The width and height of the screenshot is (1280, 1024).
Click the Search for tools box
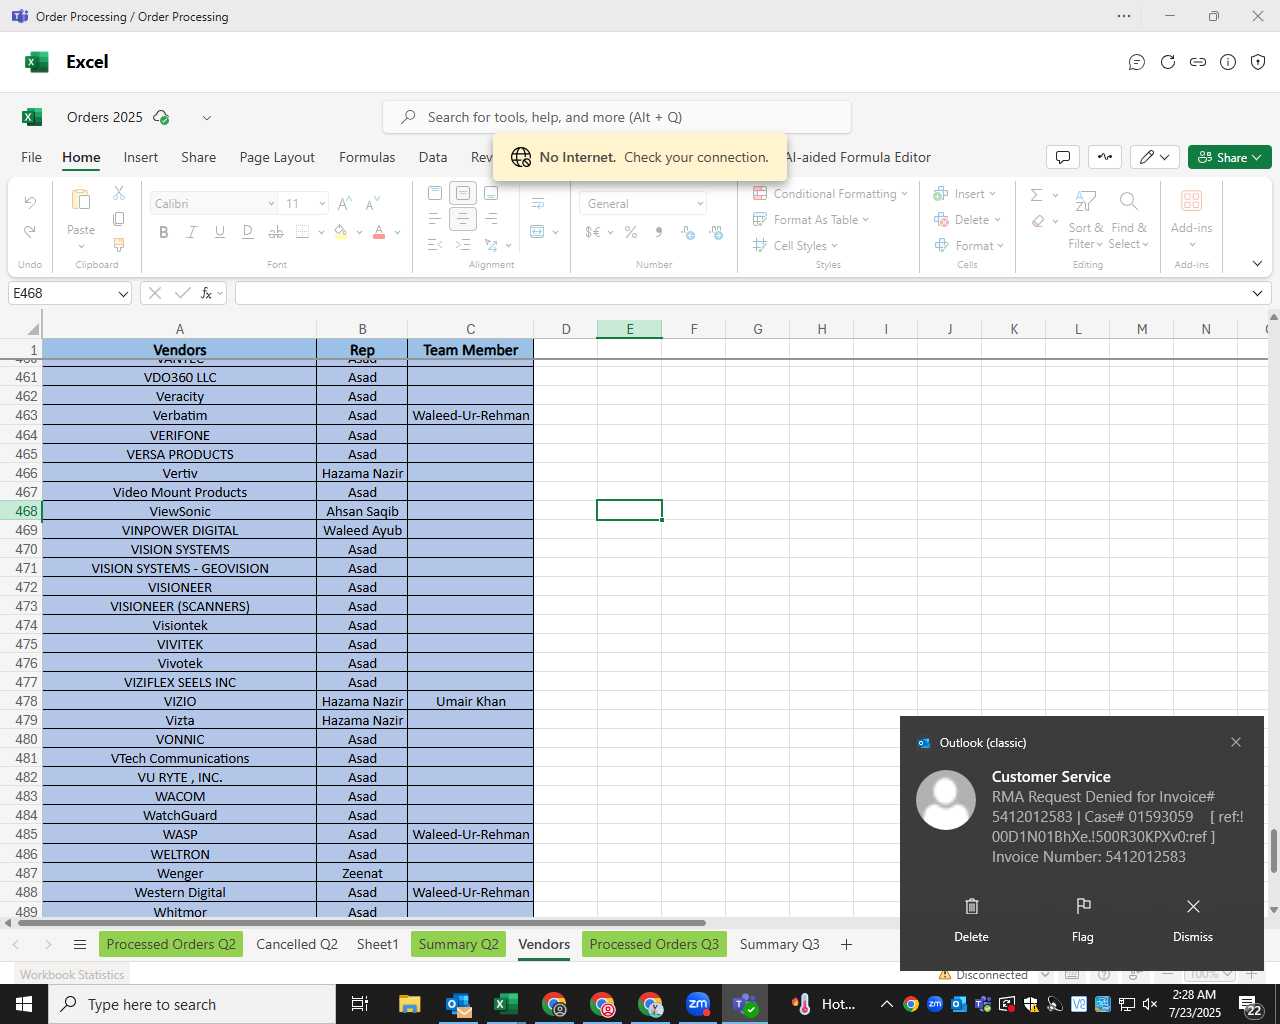(x=617, y=117)
